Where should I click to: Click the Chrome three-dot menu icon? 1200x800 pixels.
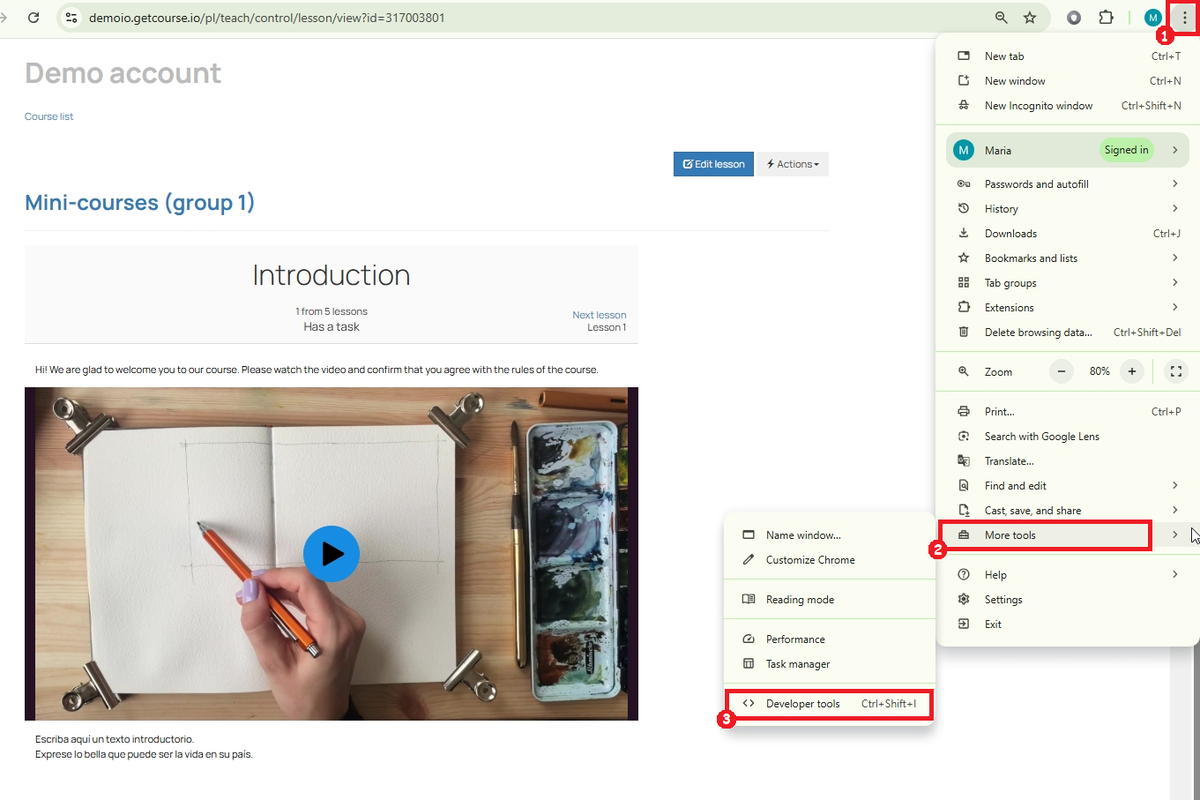coord(1184,18)
